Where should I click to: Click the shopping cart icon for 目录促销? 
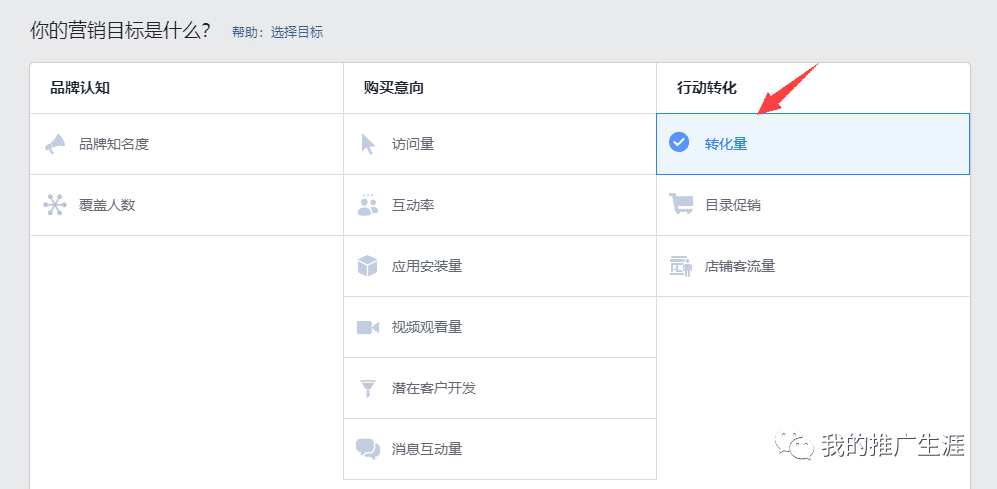click(681, 205)
